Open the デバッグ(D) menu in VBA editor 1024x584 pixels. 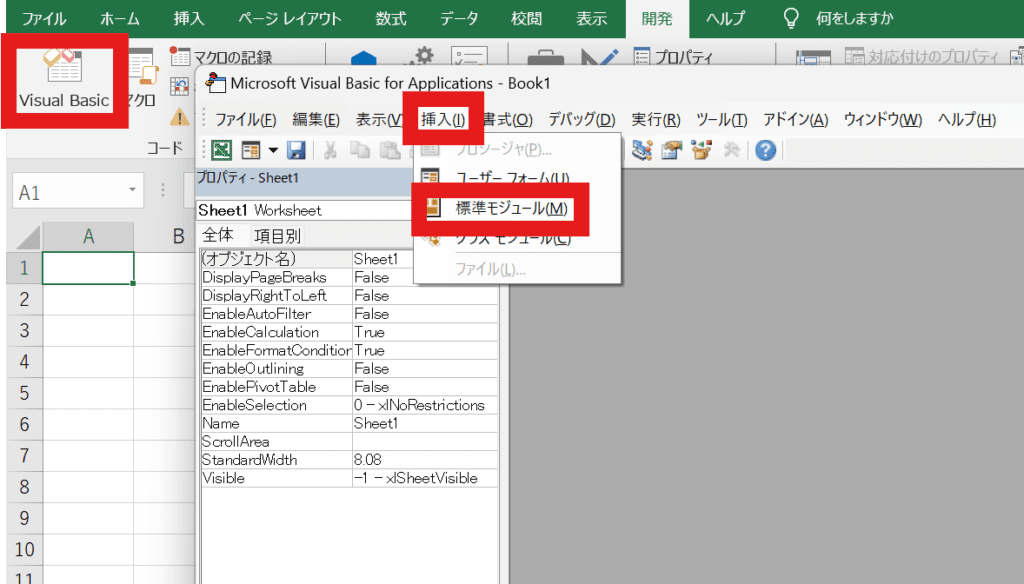tap(581, 120)
